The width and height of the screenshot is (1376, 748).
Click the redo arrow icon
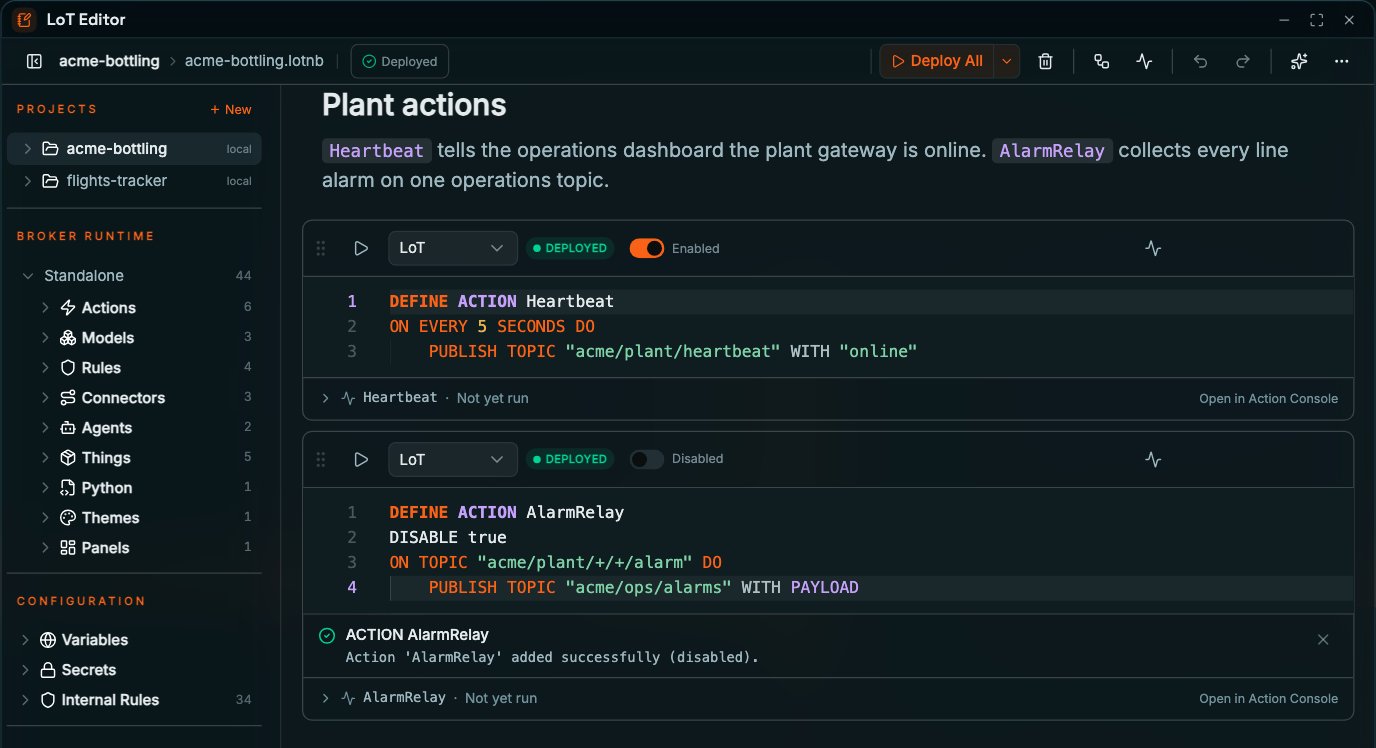coord(1243,61)
